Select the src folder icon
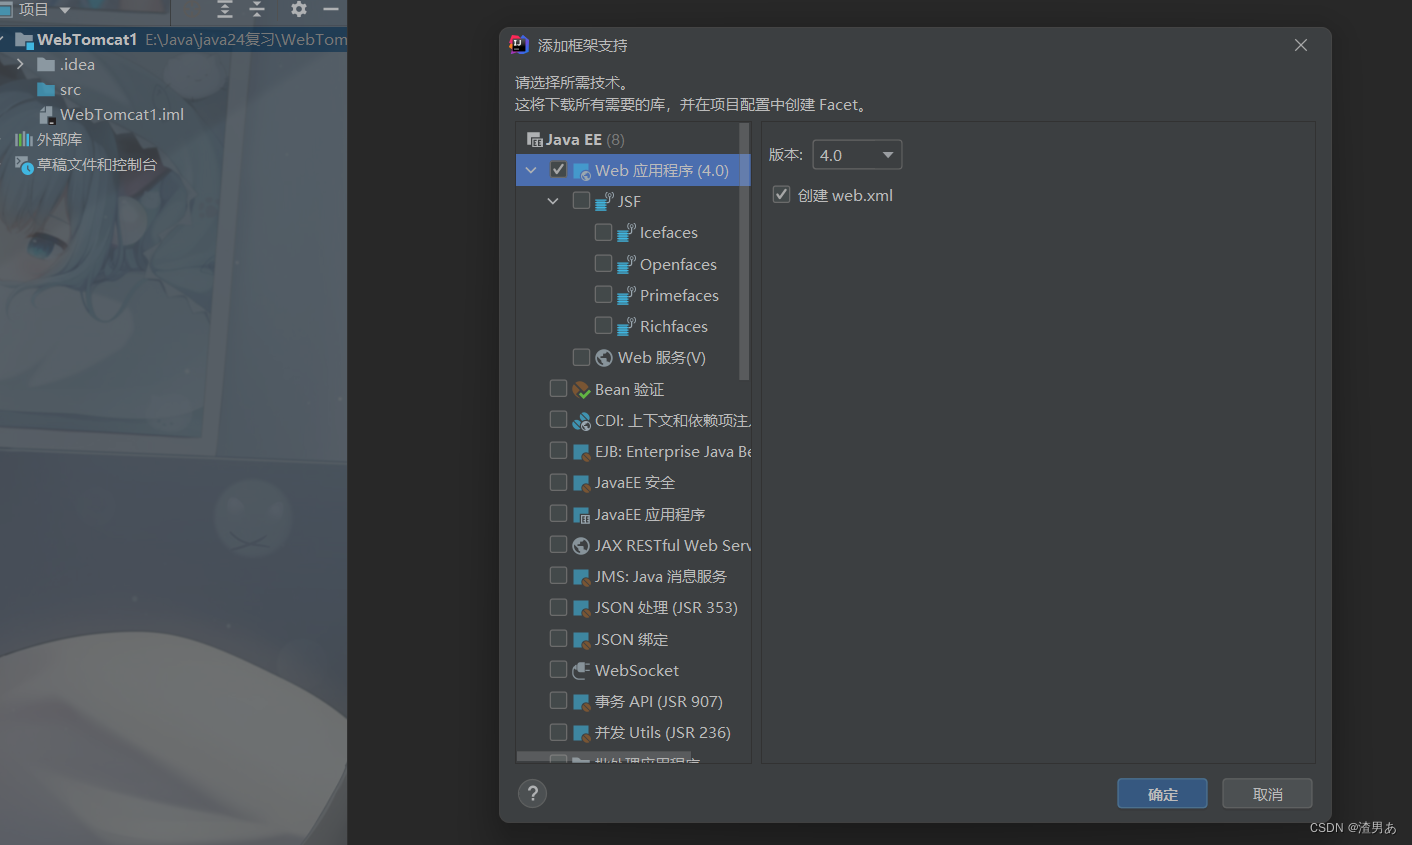The image size is (1412, 845). click(46, 89)
